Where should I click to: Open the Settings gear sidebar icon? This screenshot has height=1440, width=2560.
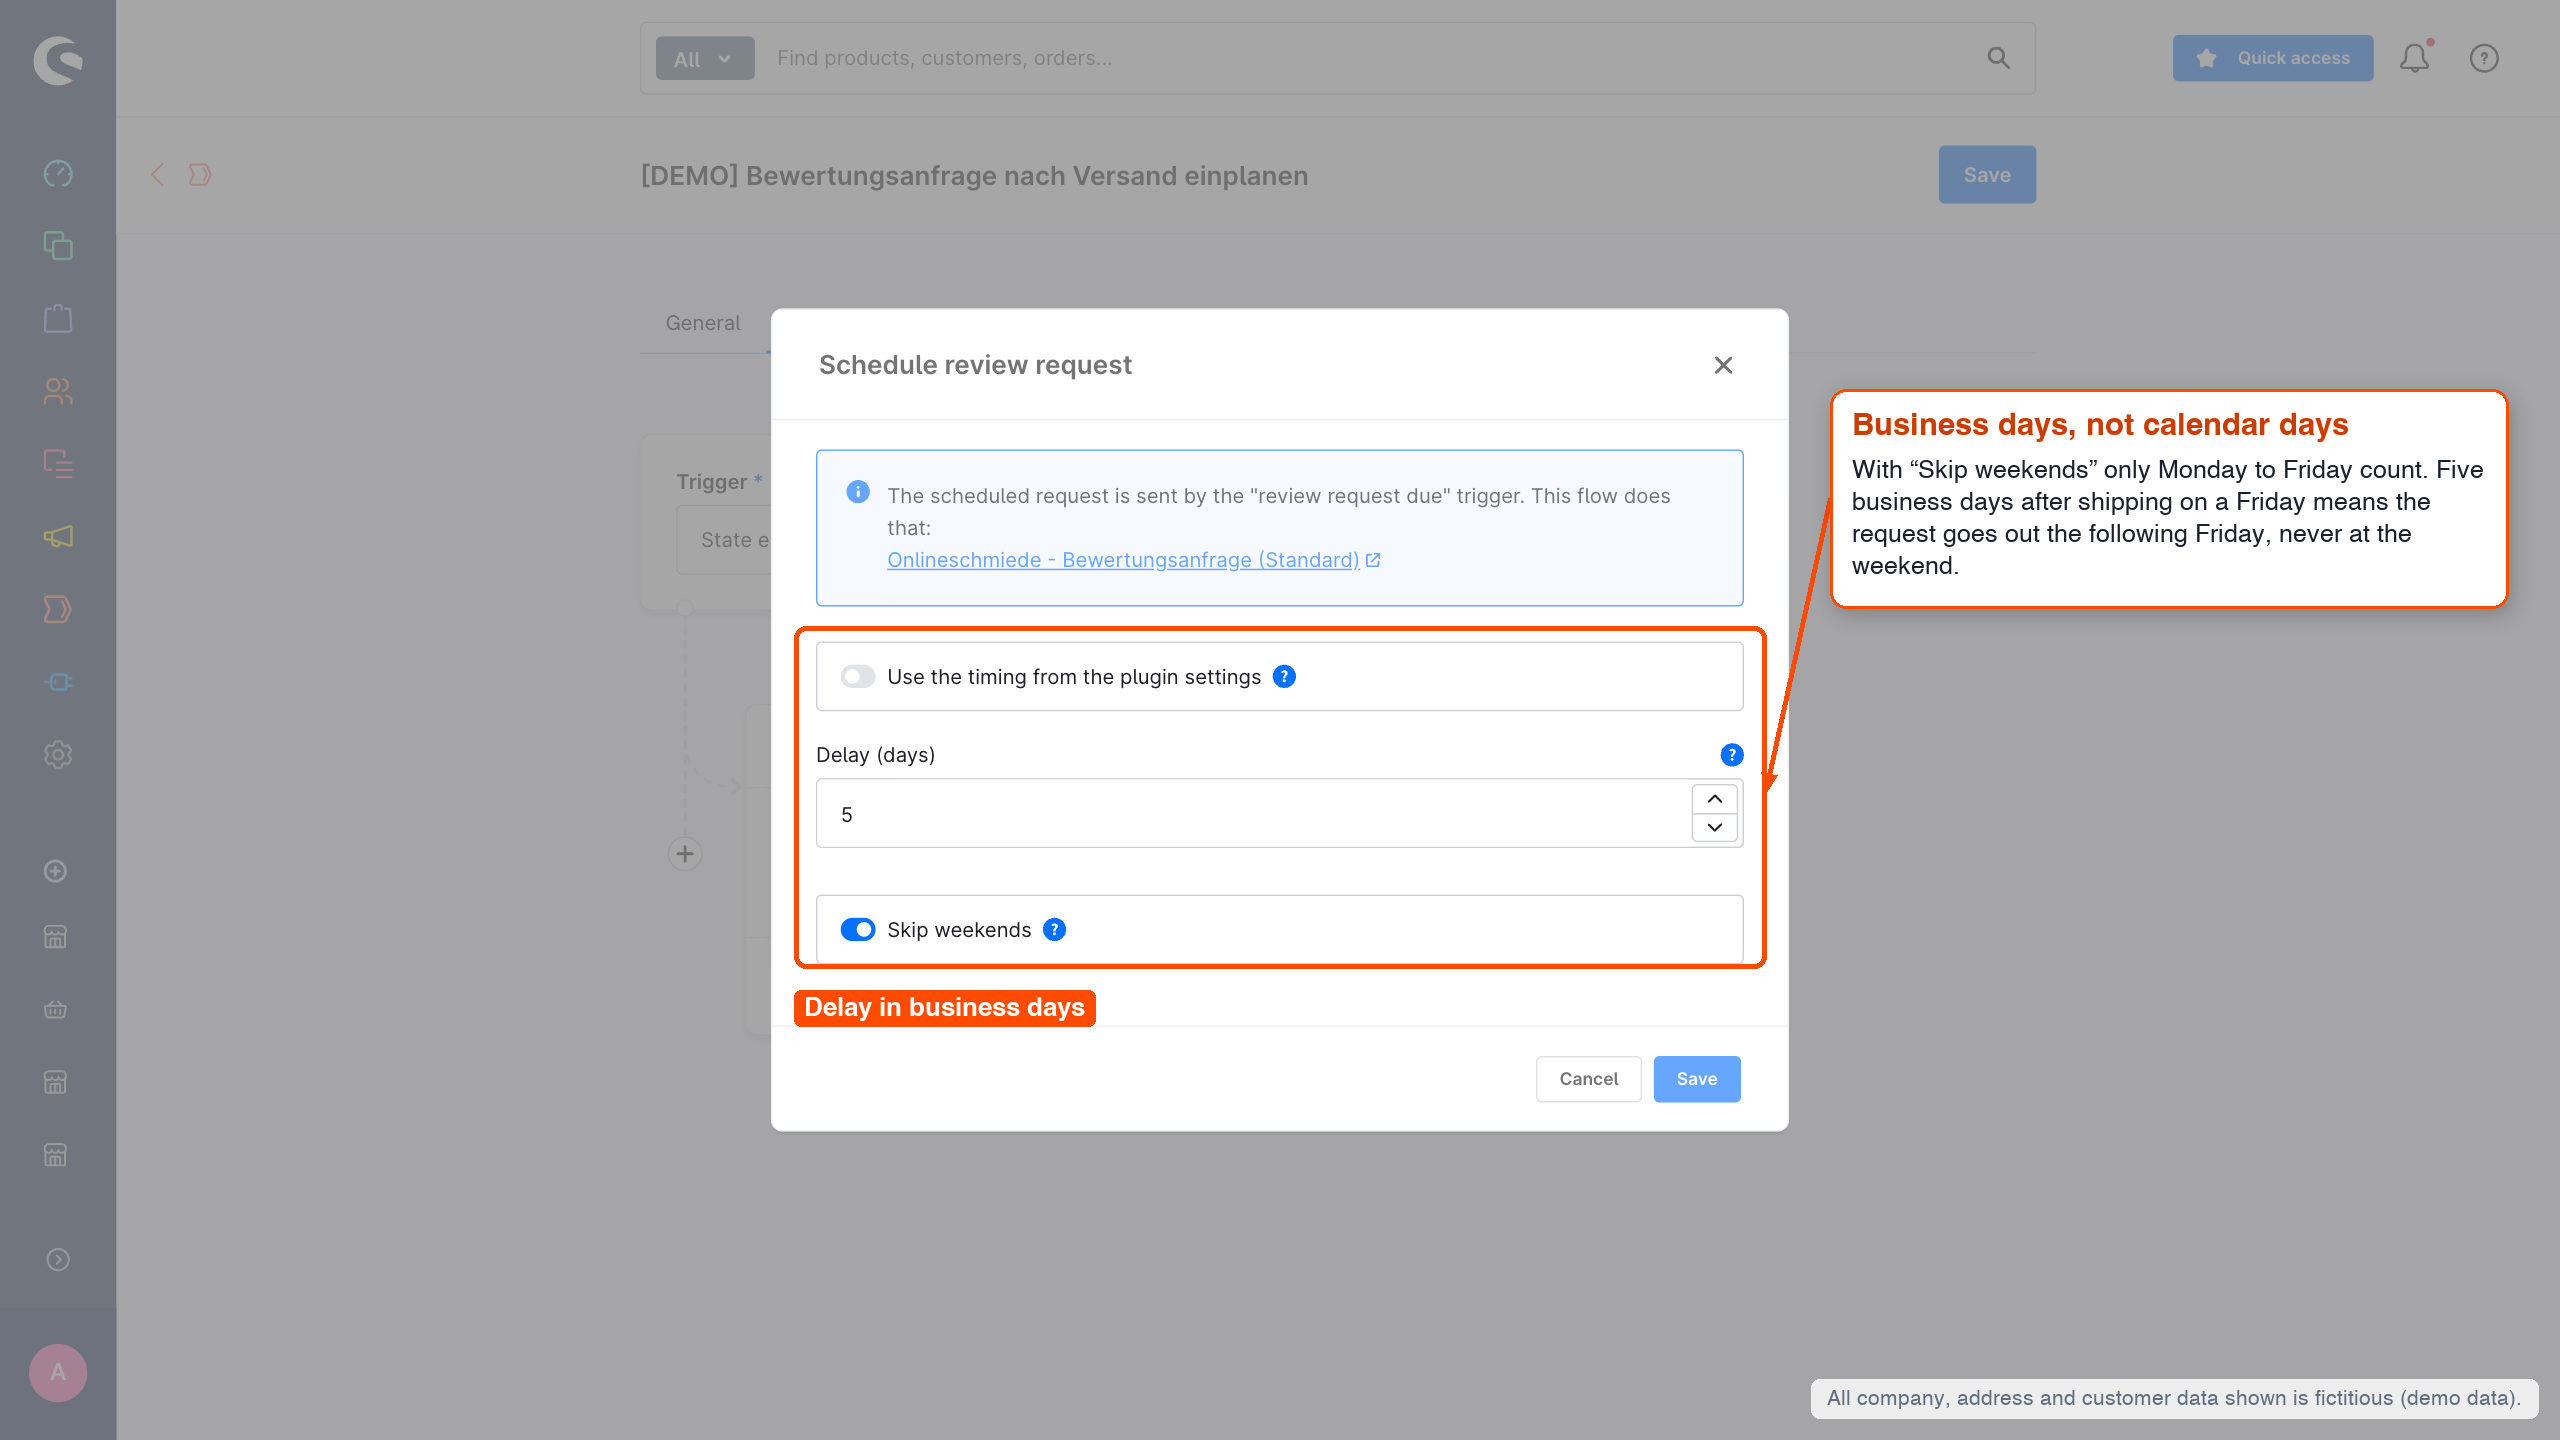pos(58,755)
